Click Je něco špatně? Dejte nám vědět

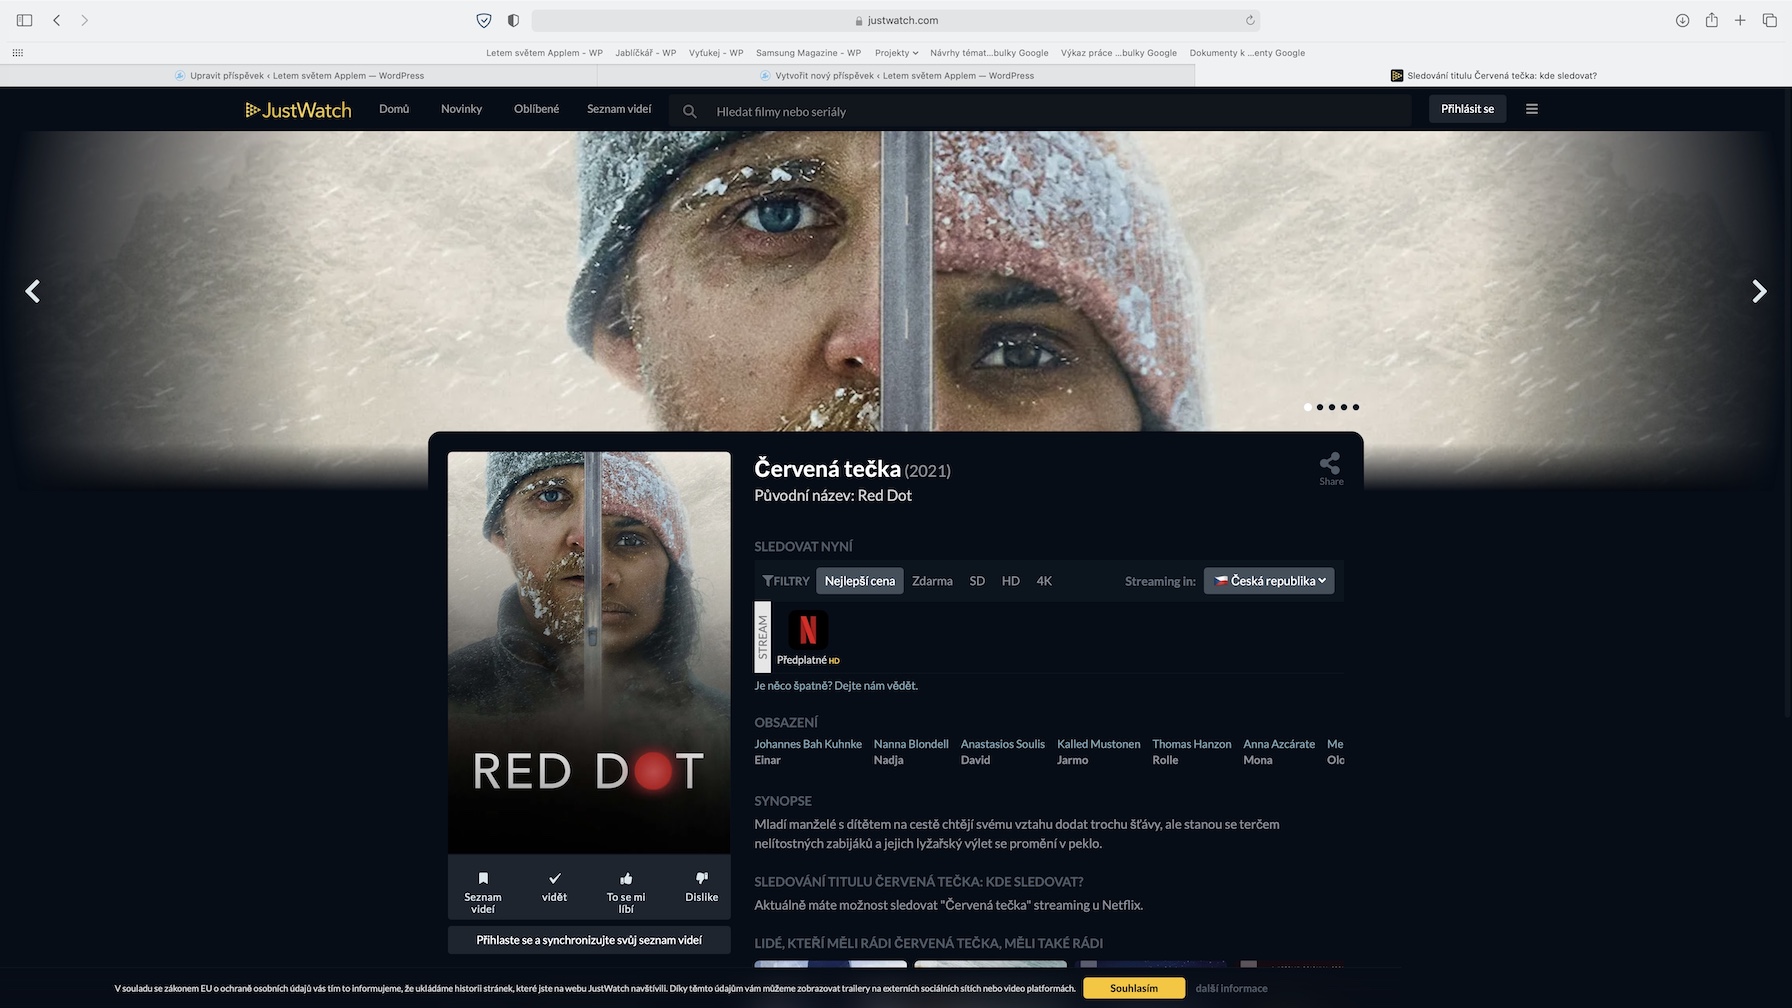(x=836, y=686)
